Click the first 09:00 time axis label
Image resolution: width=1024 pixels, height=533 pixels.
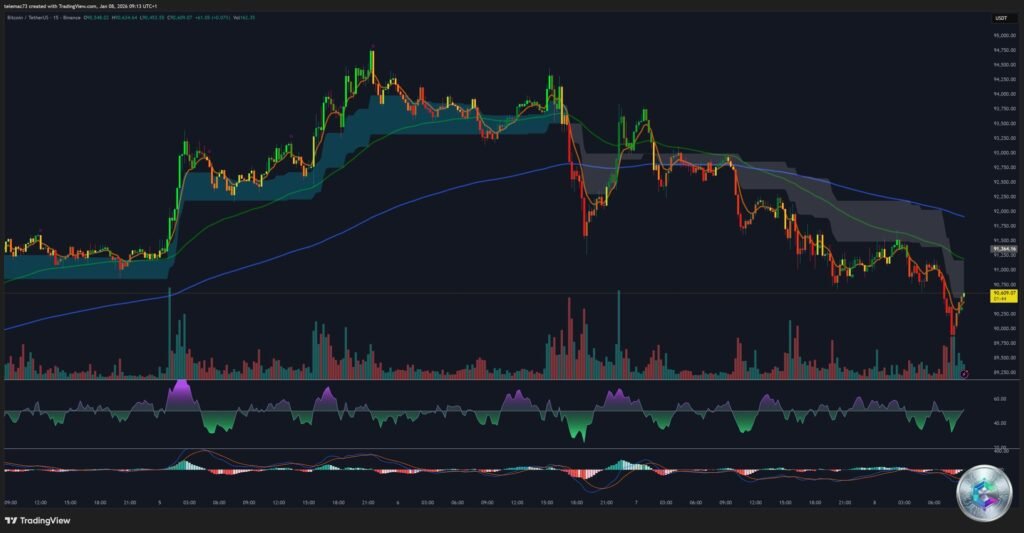click(10, 502)
